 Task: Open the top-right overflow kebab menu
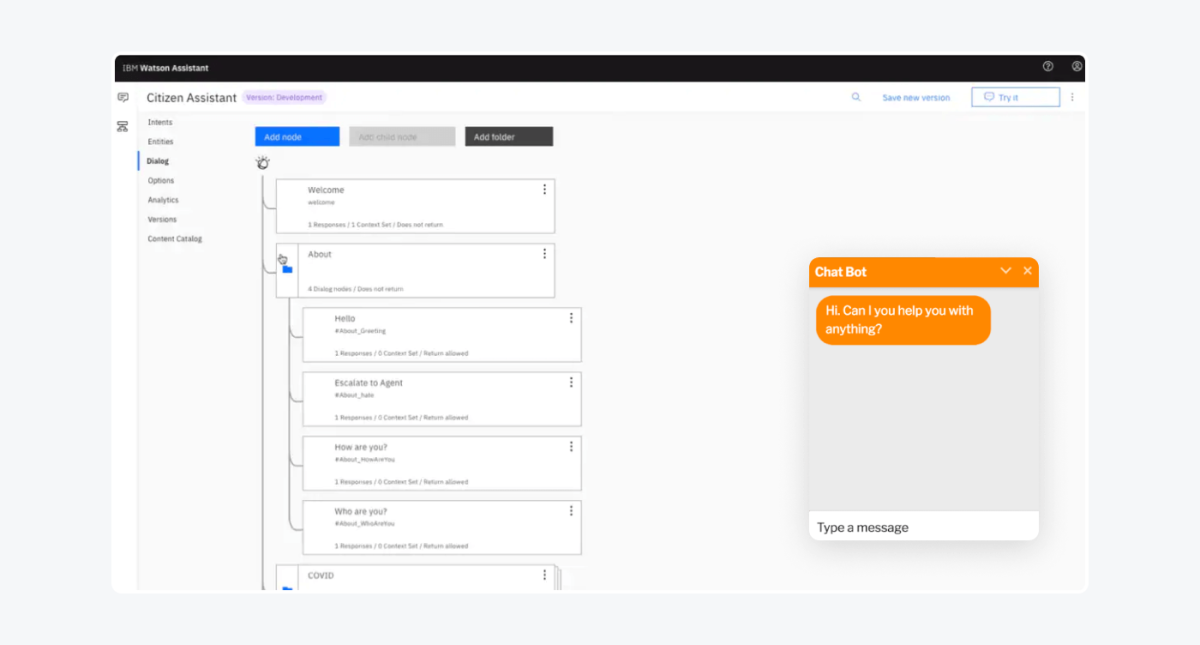pos(1072,97)
